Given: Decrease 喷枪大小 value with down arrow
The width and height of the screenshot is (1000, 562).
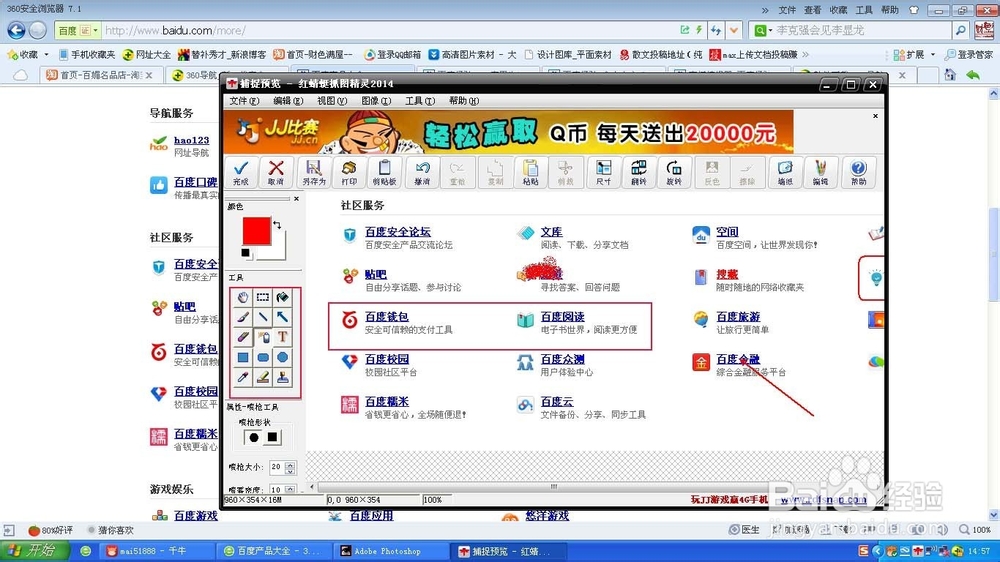Looking at the screenshot, I should tap(290, 471).
